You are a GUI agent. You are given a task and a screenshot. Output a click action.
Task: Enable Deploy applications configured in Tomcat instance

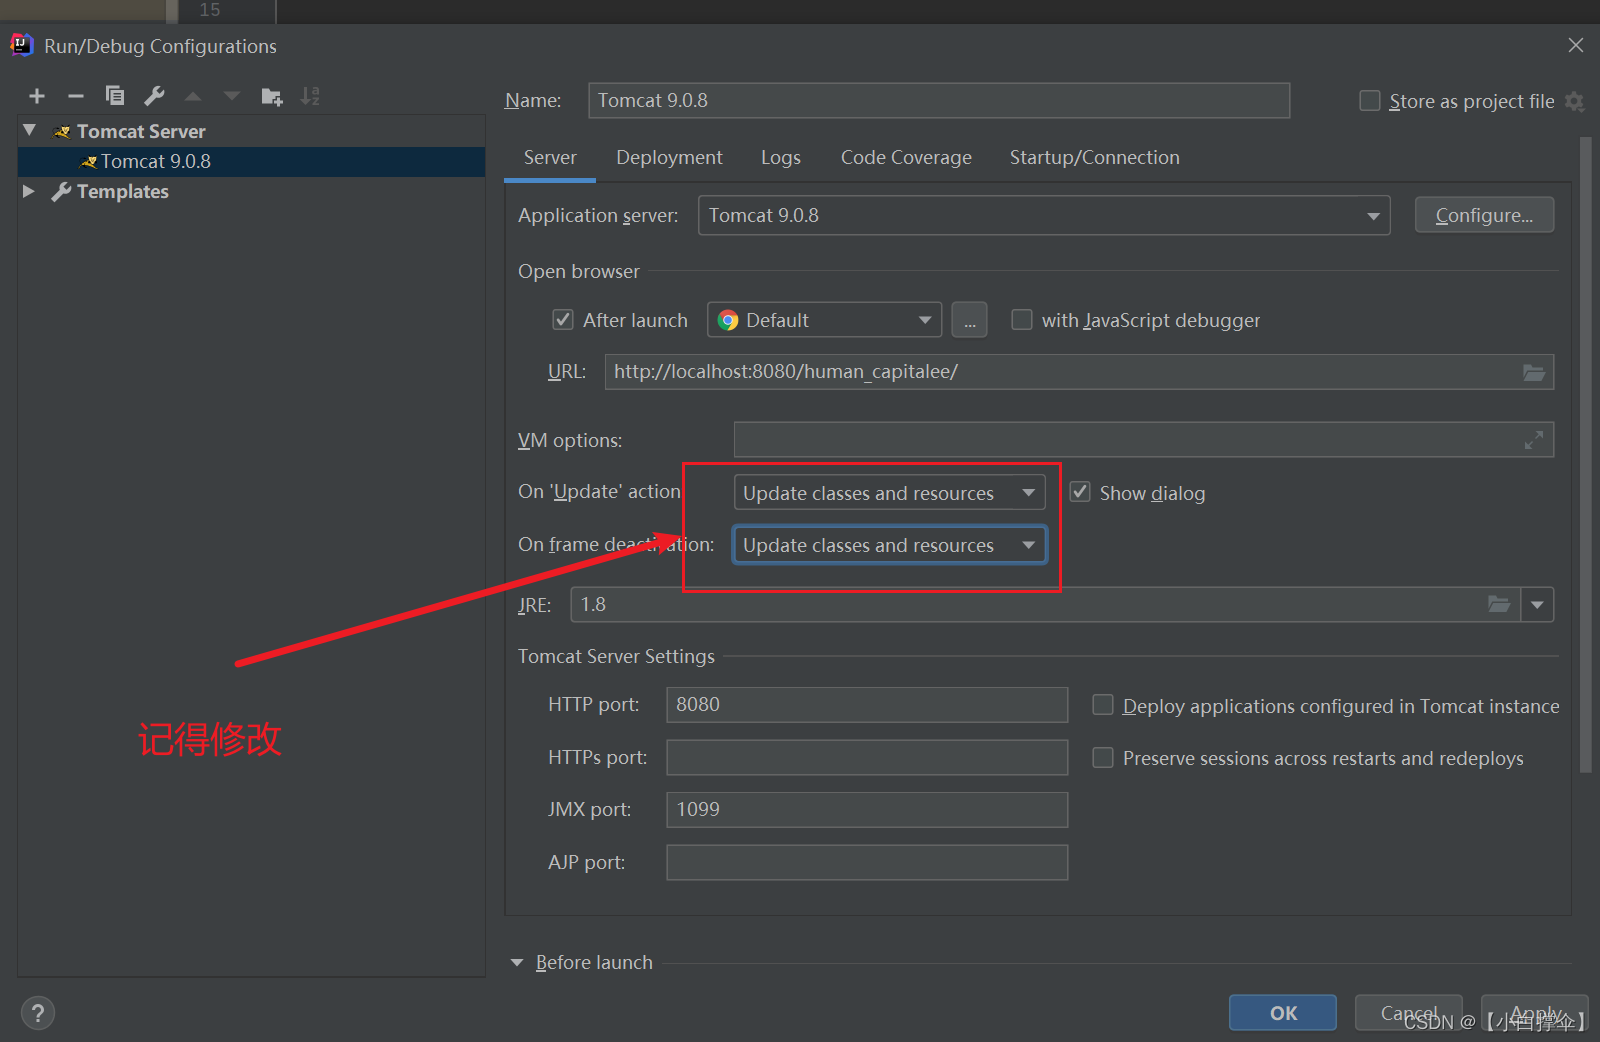tap(1103, 705)
